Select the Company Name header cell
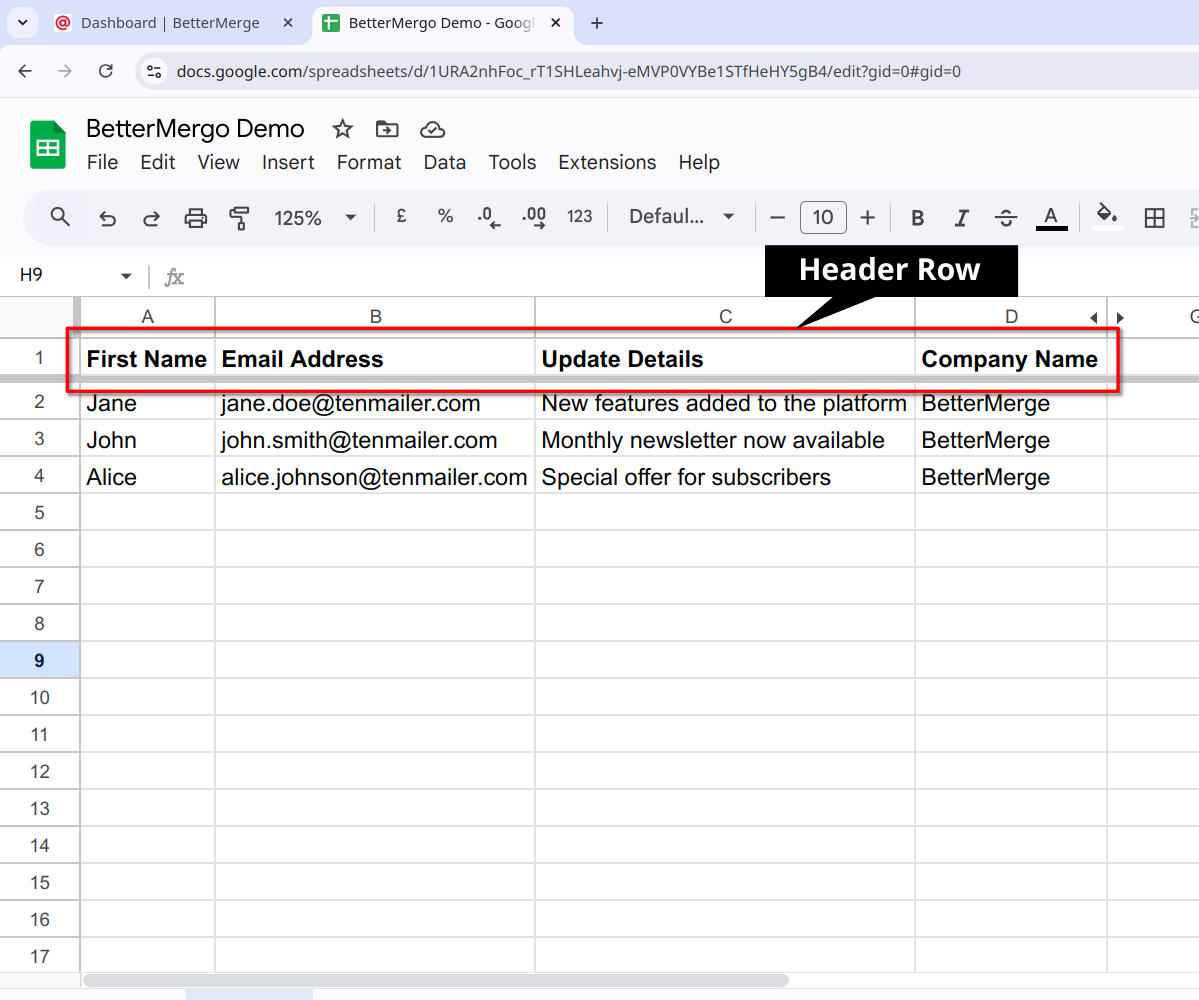The height and width of the screenshot is (1000, 1199). tap(1011, 359)
